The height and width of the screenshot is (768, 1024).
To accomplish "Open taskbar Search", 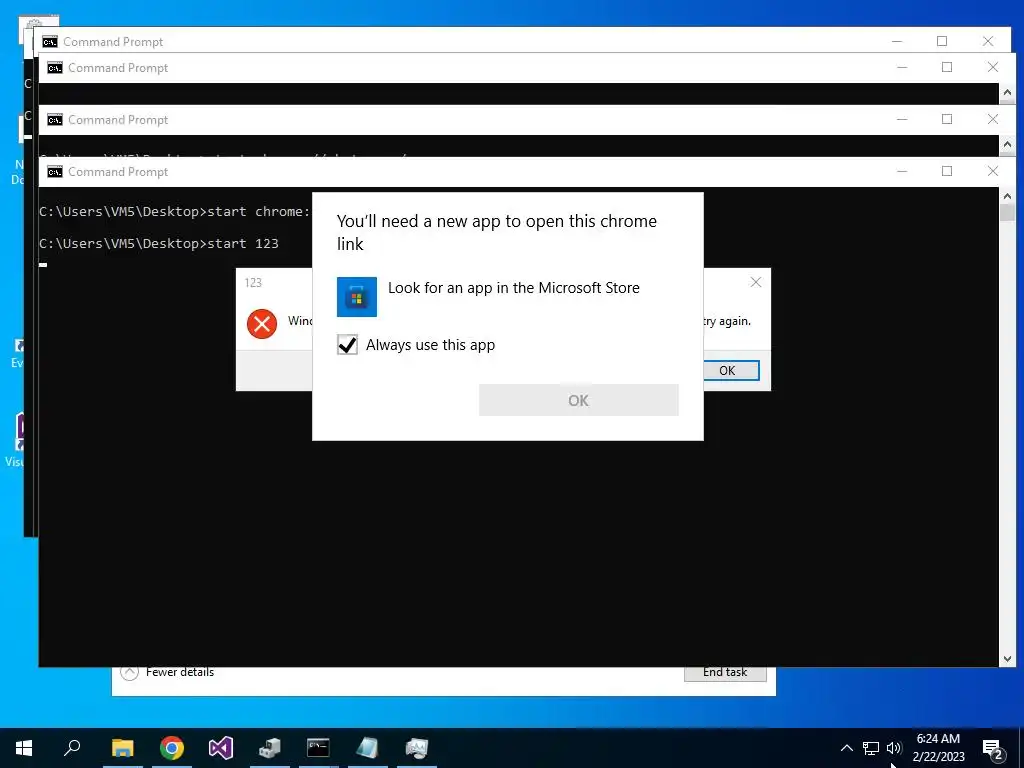I will [72, 748].
